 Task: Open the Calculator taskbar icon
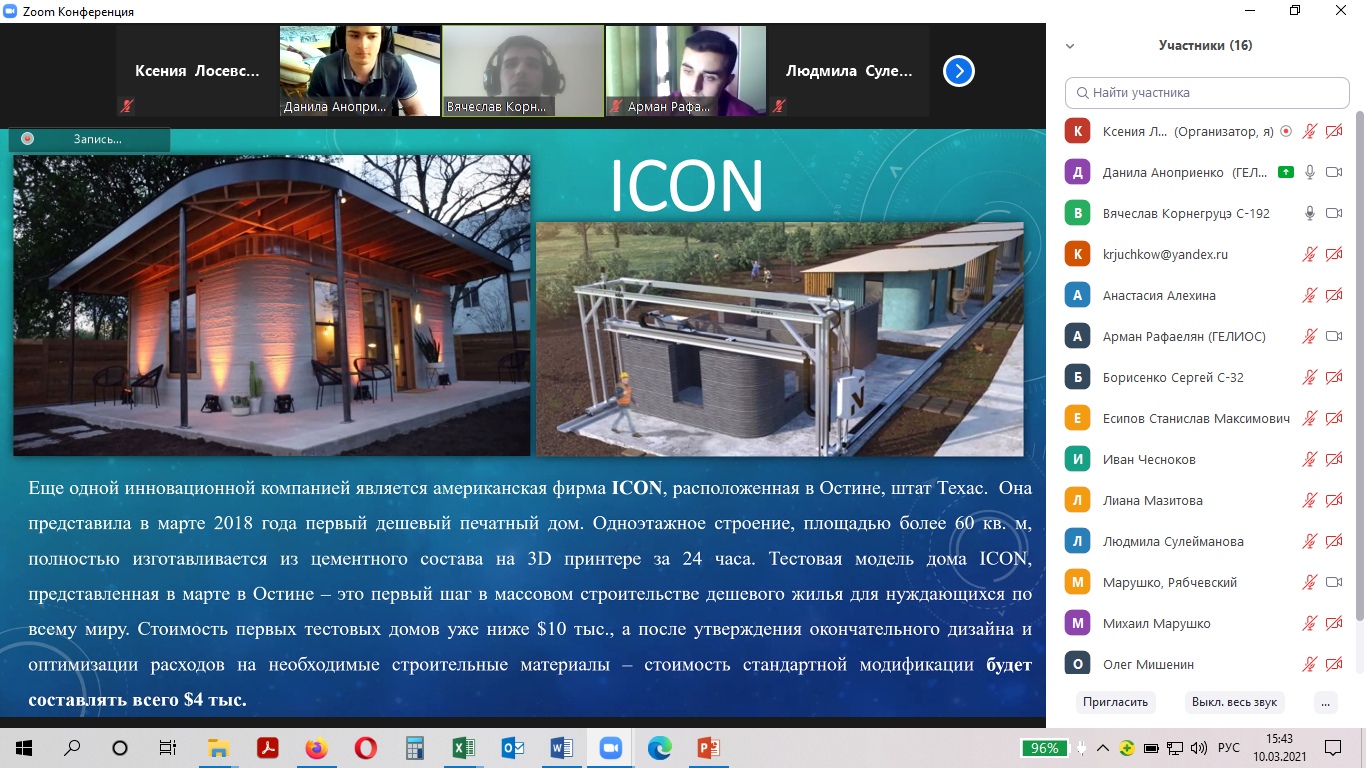pos(414,748)
